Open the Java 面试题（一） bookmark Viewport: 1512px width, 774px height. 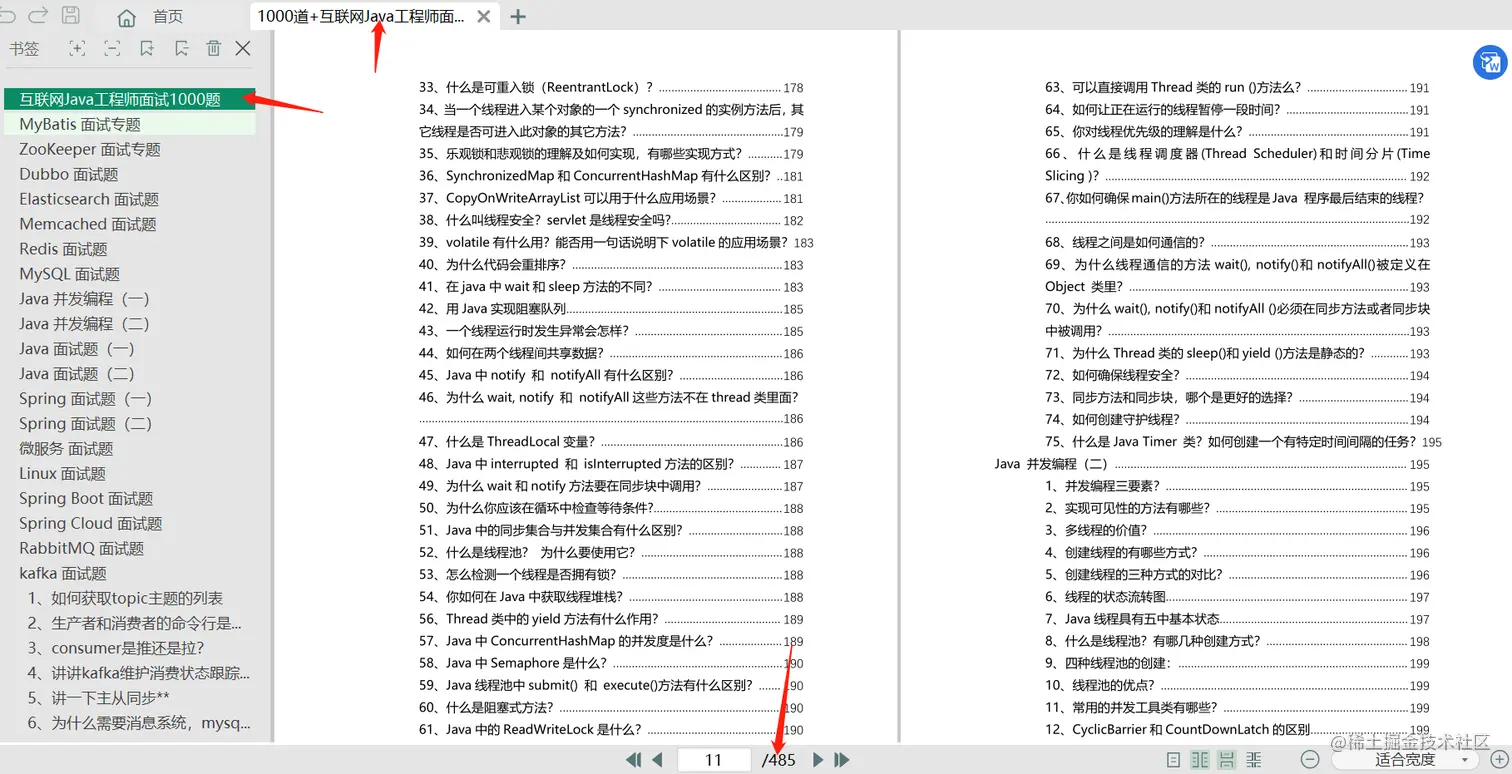click(x=77, y=349)
